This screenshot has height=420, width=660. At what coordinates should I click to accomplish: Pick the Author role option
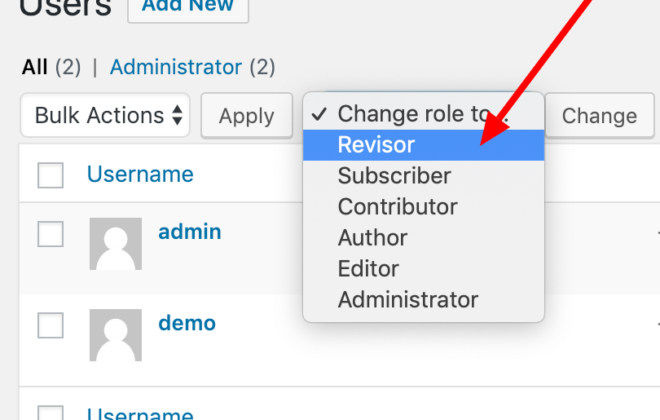(423, 238)
